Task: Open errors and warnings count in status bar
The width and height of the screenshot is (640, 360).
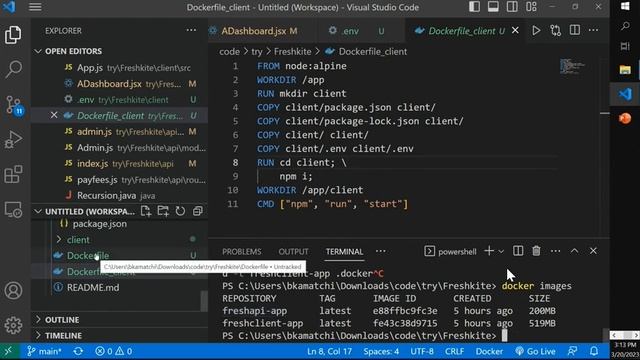Action: 113,351
